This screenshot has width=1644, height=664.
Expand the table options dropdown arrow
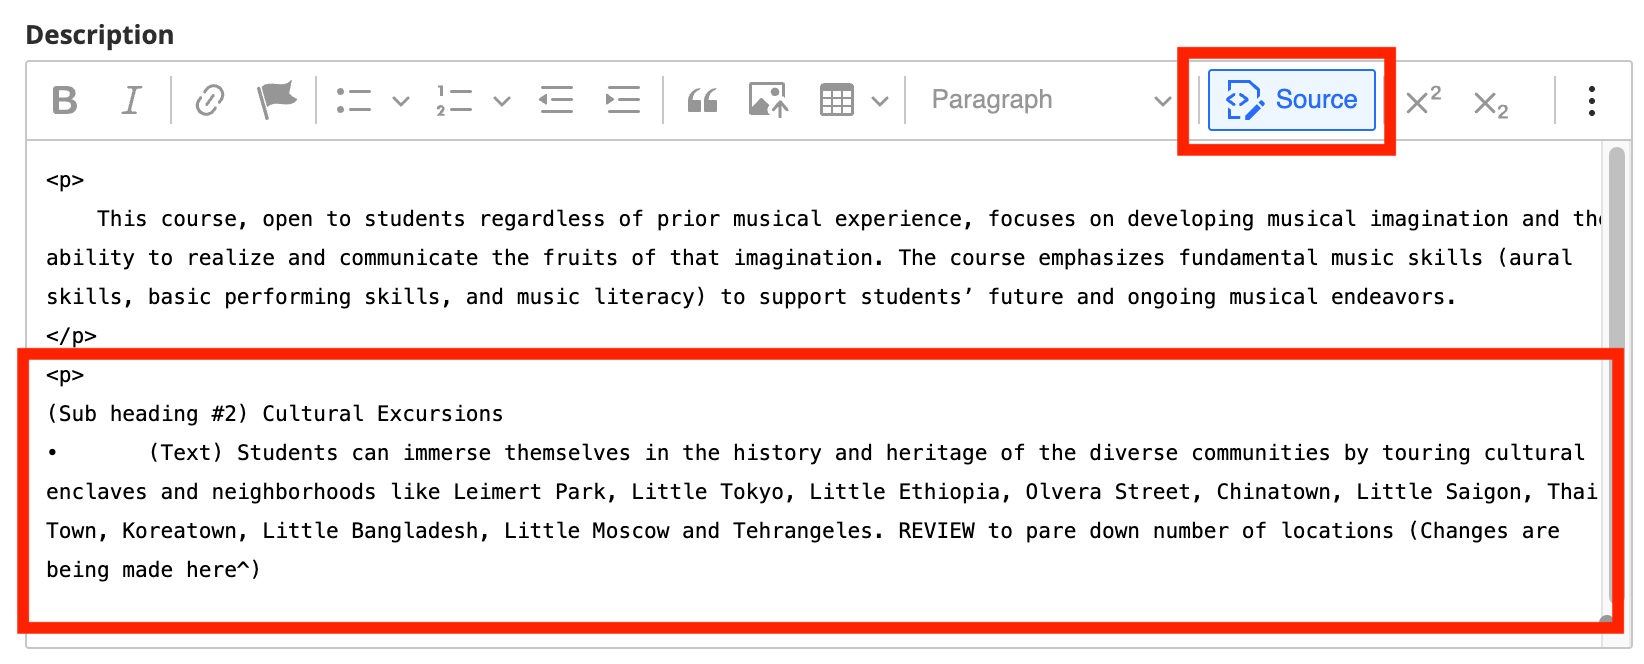pyautogui.click(x=880, y=101)
